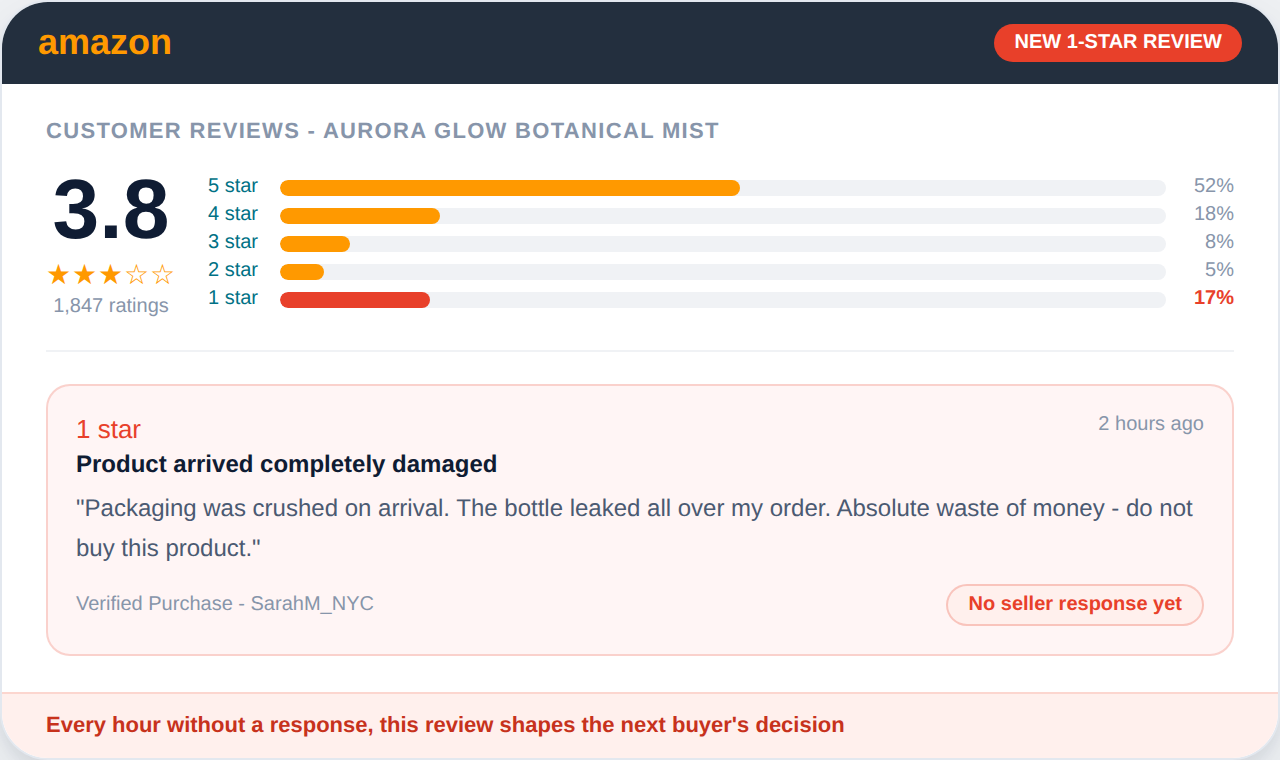The width and height of the screenshot is (1280, 760).
Task: Filter reviews by 3 star label
Action: click(x=233, y=242)
